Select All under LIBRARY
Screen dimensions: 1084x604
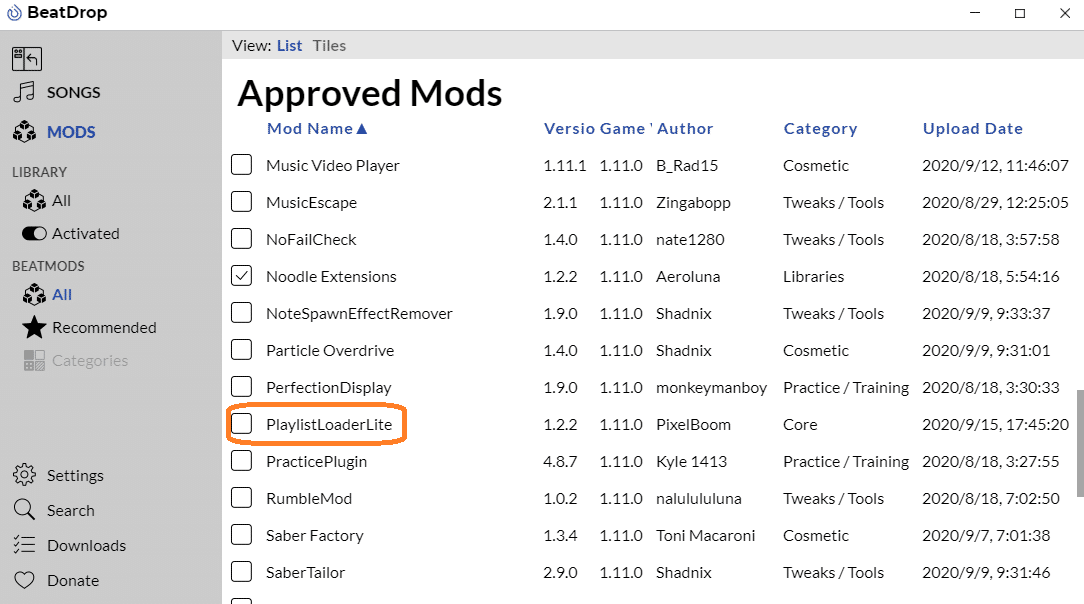point(62,200)
